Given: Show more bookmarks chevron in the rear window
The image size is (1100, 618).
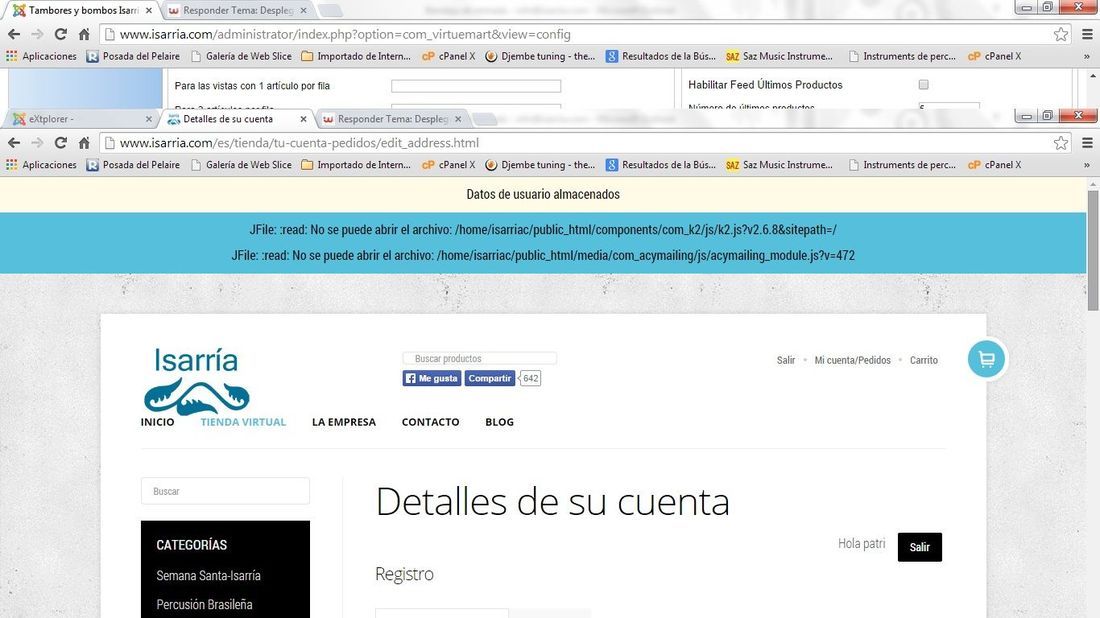Looking at the screenshot, I should [x=1087, y=56].
